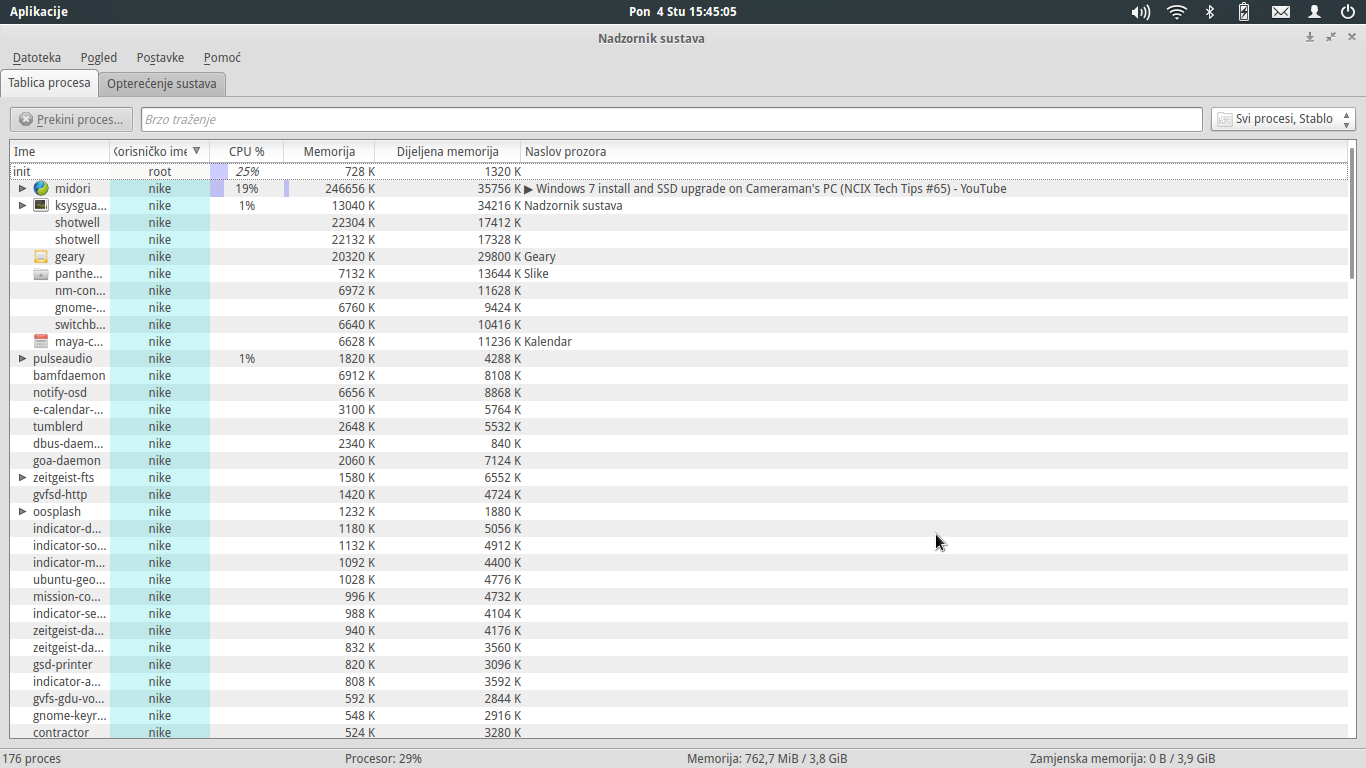Click the Brzo traženje search field
This screenshot has height=768, width=1366.
[x=670, y=119]
